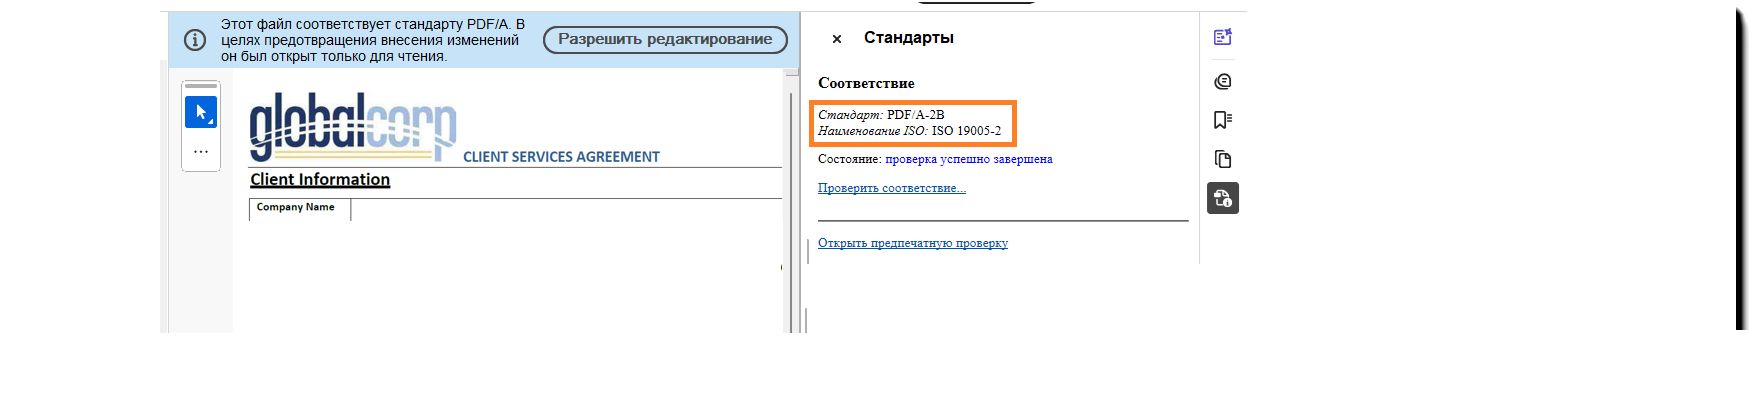Click the Соответствие heading

[866, 83]
